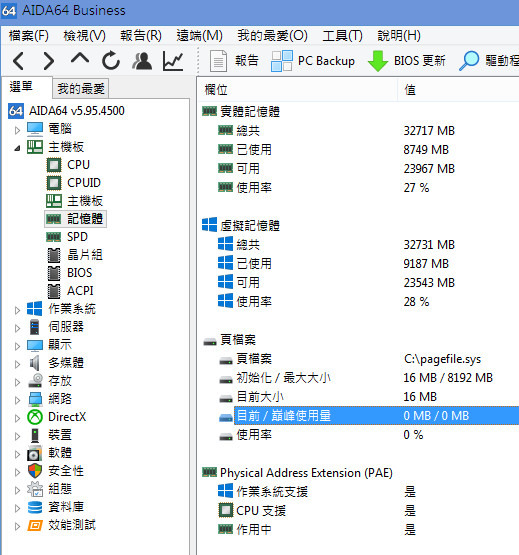Click the disk drive icon beside 存放
This screenshot has height=555, width=519.
[x=35, y=381]
